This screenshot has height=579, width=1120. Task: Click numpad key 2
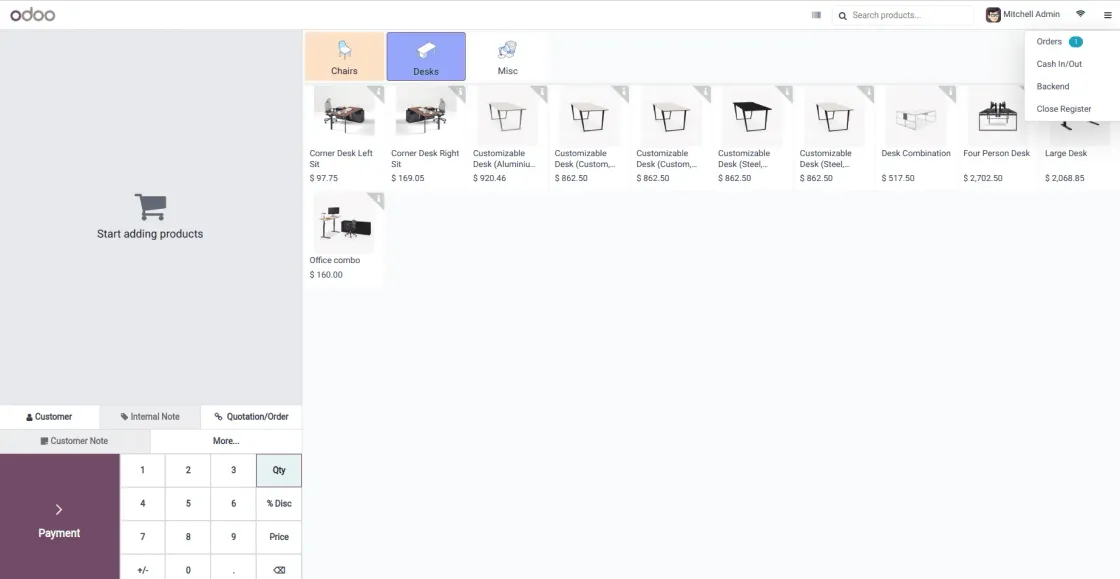(188, 470)
